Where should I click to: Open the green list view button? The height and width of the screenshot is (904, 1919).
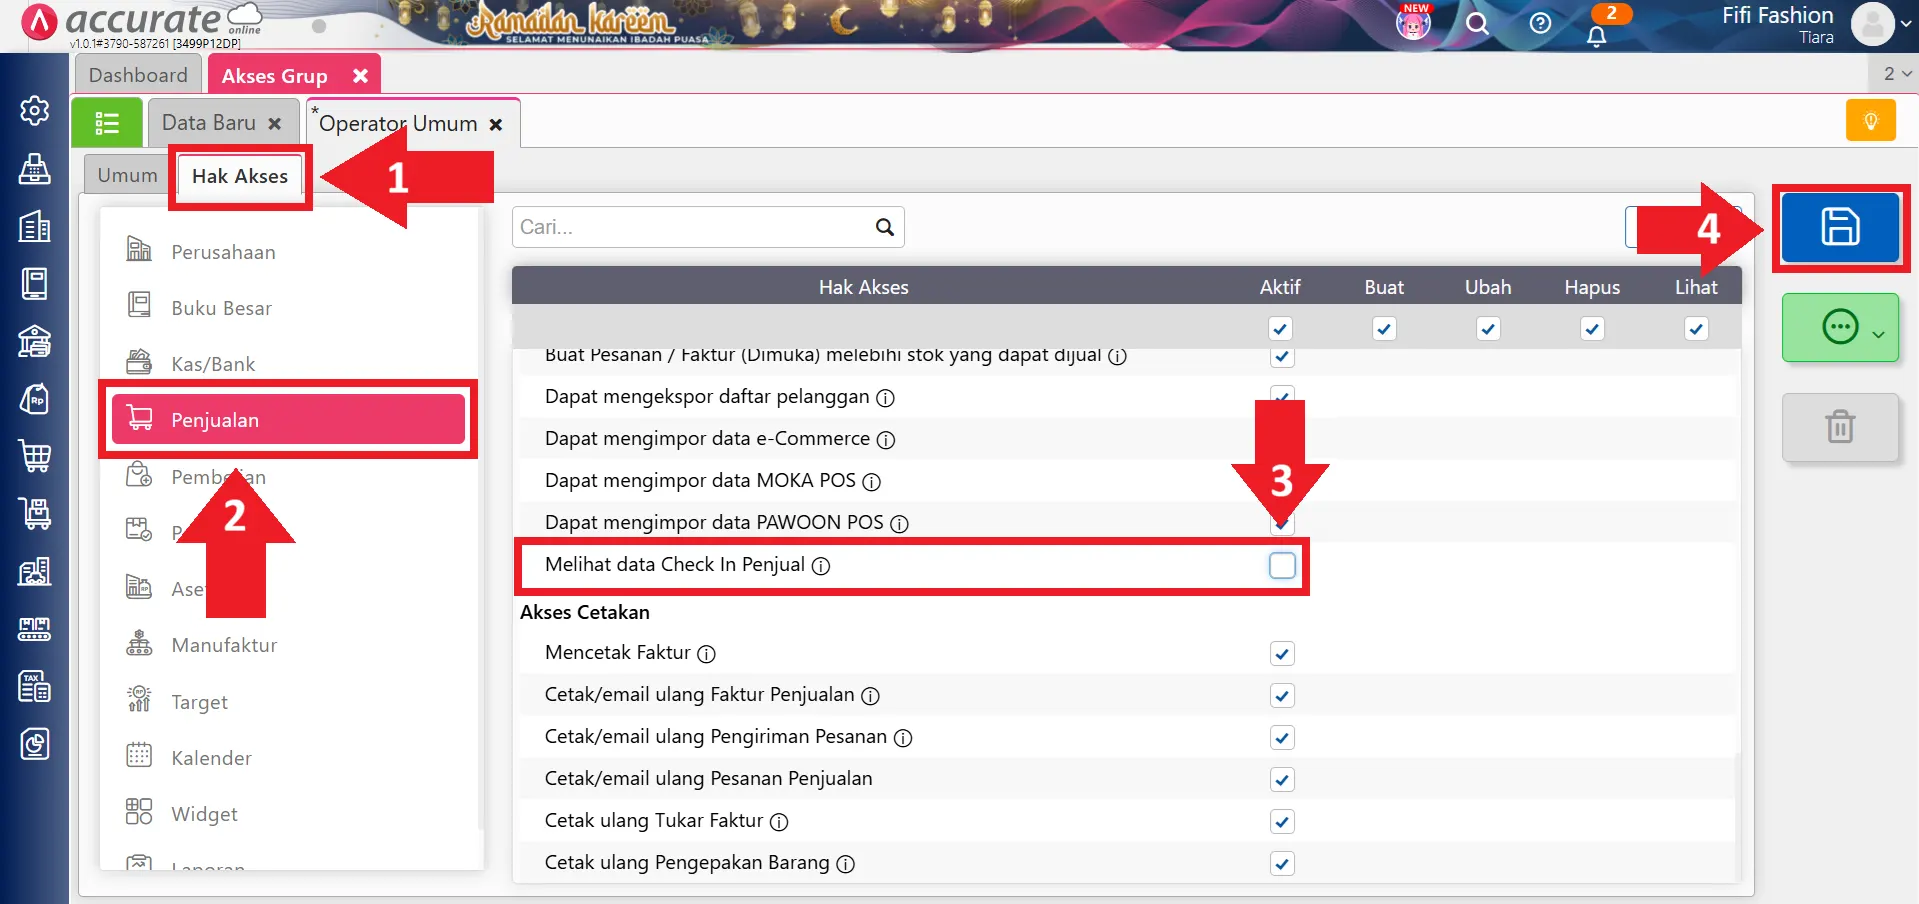coord(107,123)
